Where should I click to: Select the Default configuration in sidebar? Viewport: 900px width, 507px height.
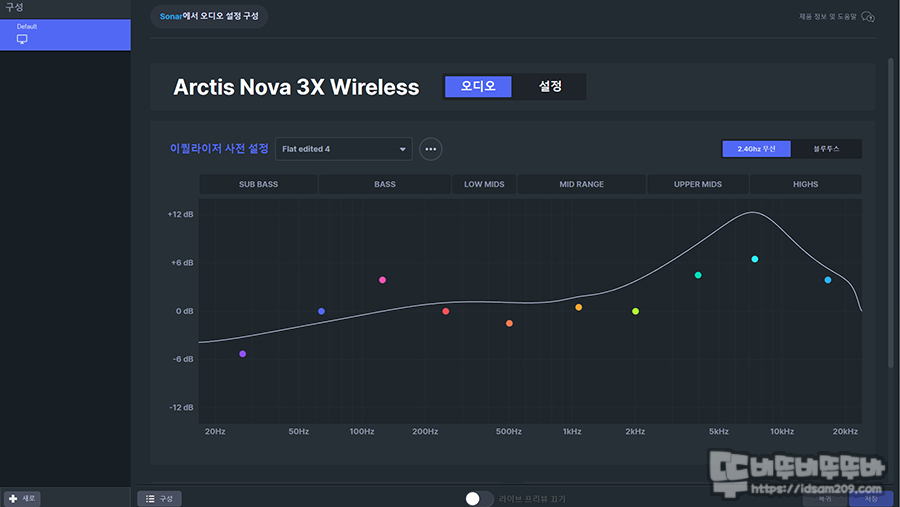point(65,35)
